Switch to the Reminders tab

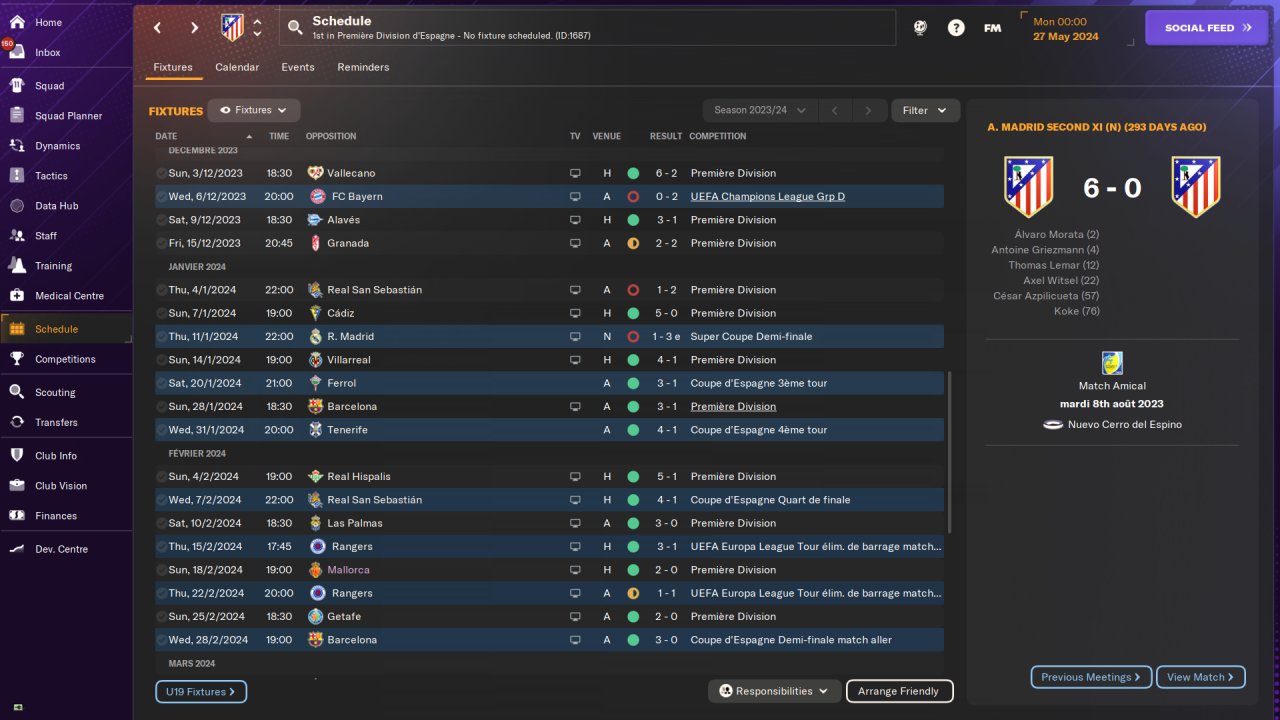point(363,67)
